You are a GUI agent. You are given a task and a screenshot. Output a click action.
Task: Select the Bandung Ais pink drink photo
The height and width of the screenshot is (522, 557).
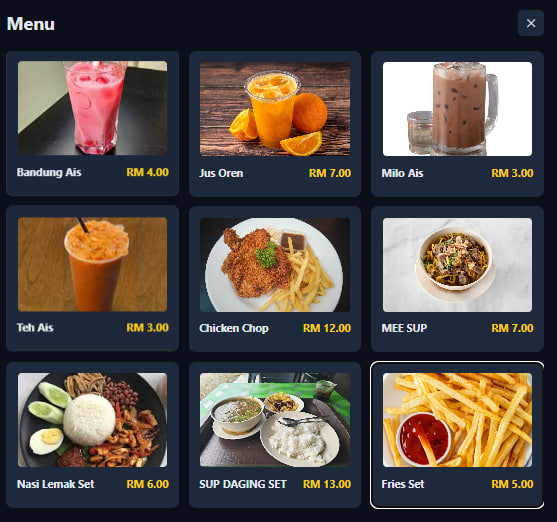click(x=92, y=108)
